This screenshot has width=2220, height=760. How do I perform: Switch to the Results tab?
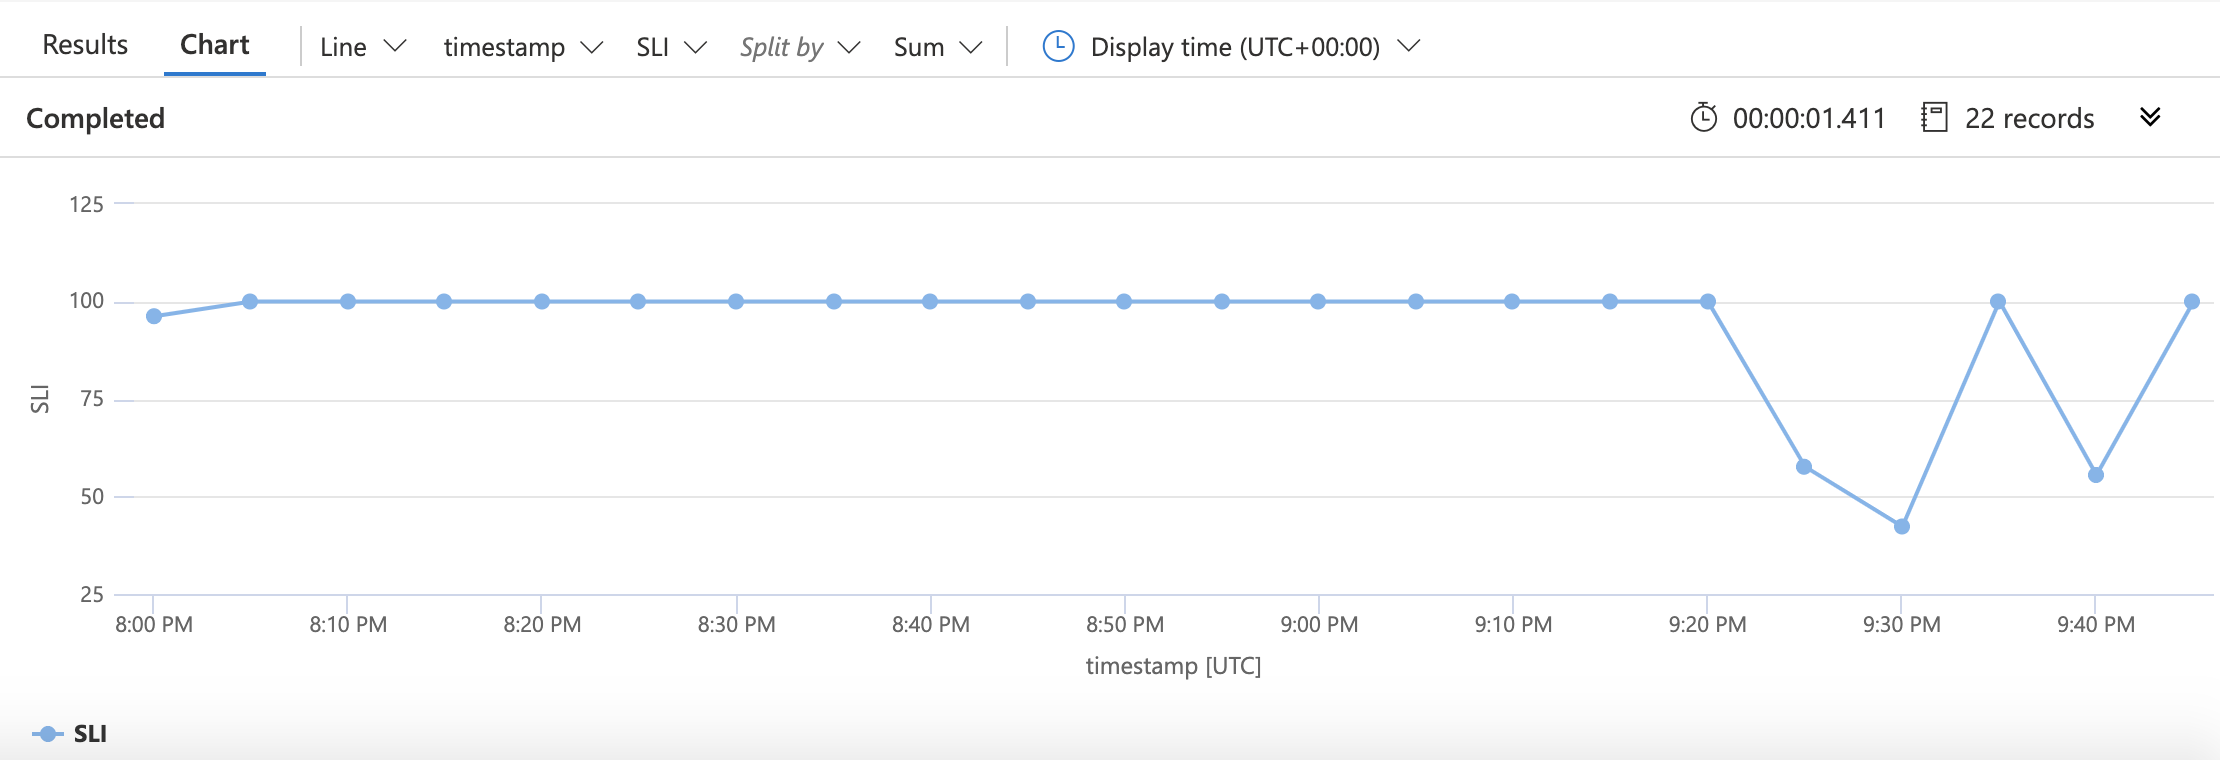(x=85, y=45)
